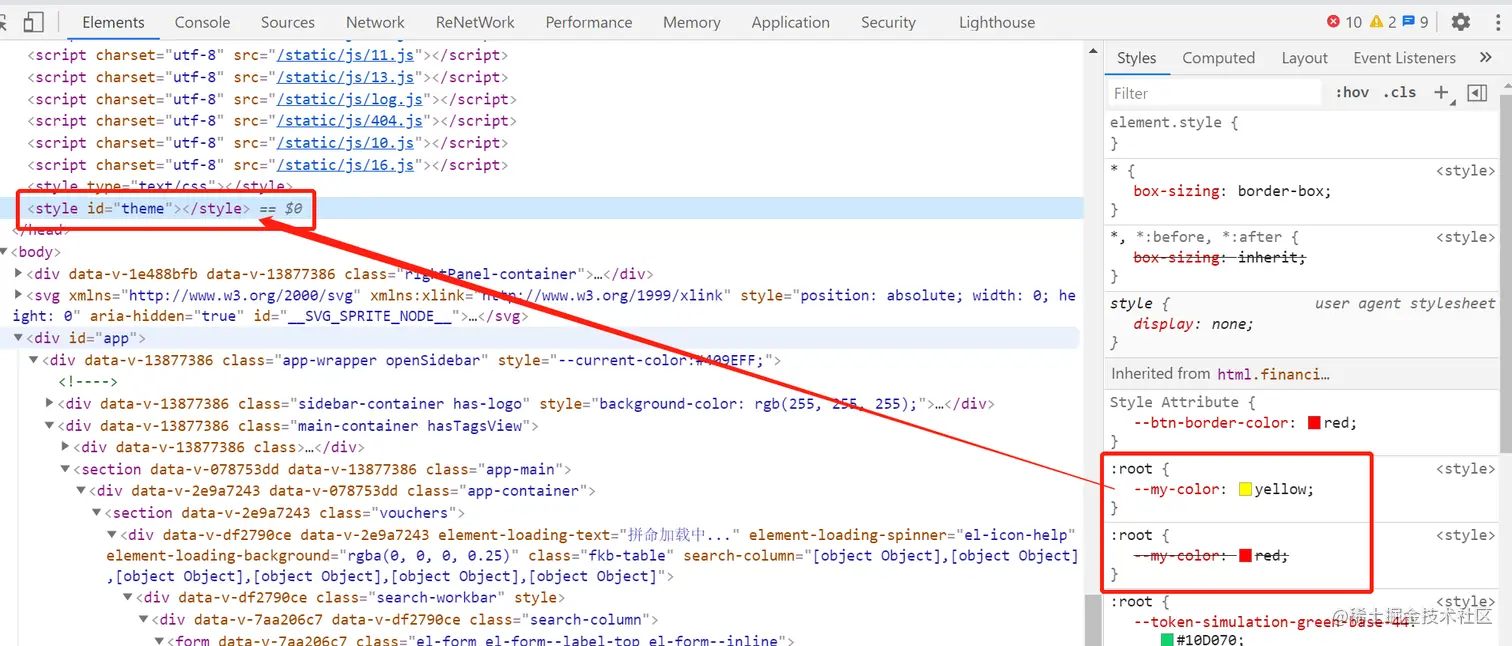Switch to the Console tab
Viewport: 1512px width, 646px height.
pos(202,22)
